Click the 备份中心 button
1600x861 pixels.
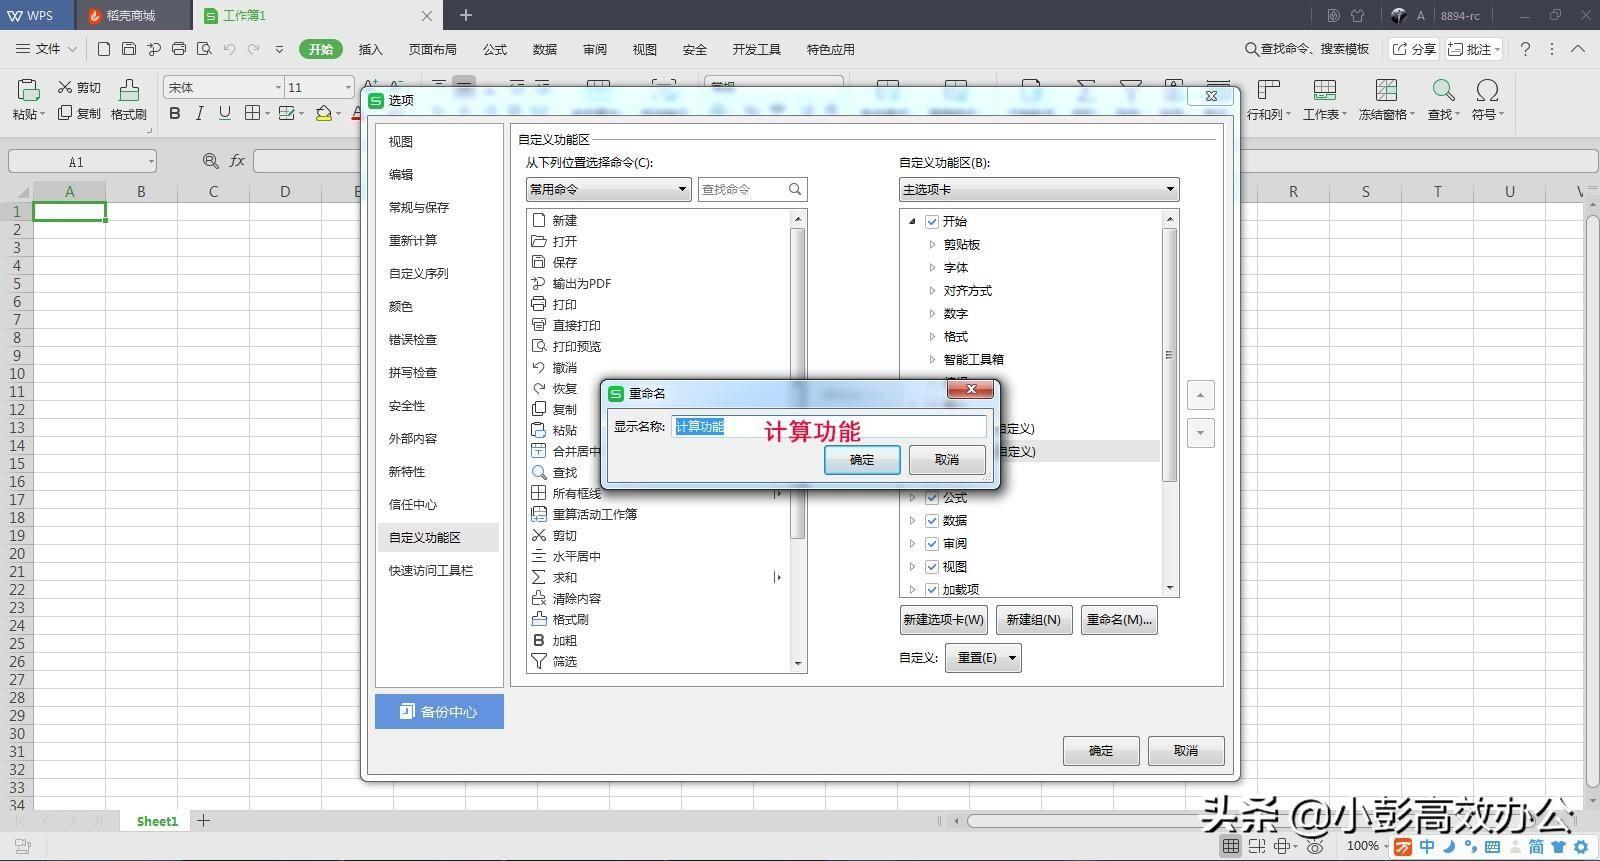439,712
